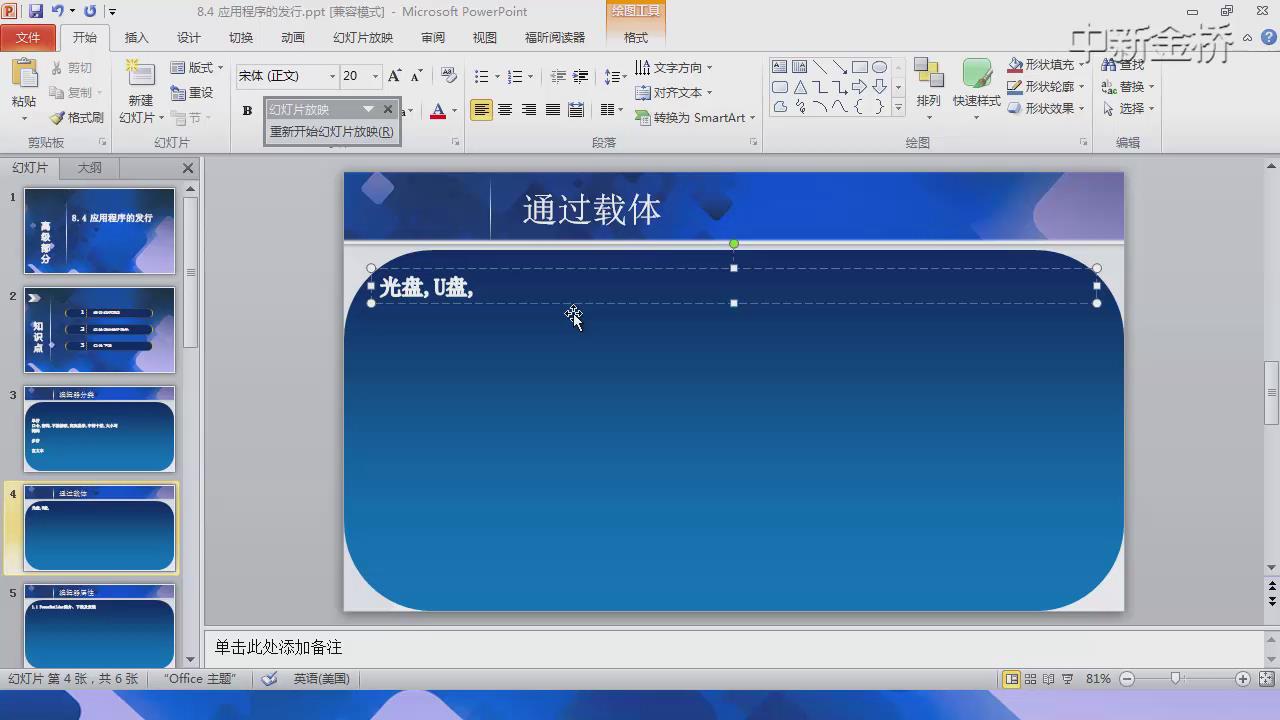Toggle Align Text Left button
This screenshot has height=720, width=1280.
click(x=482, y=110)
